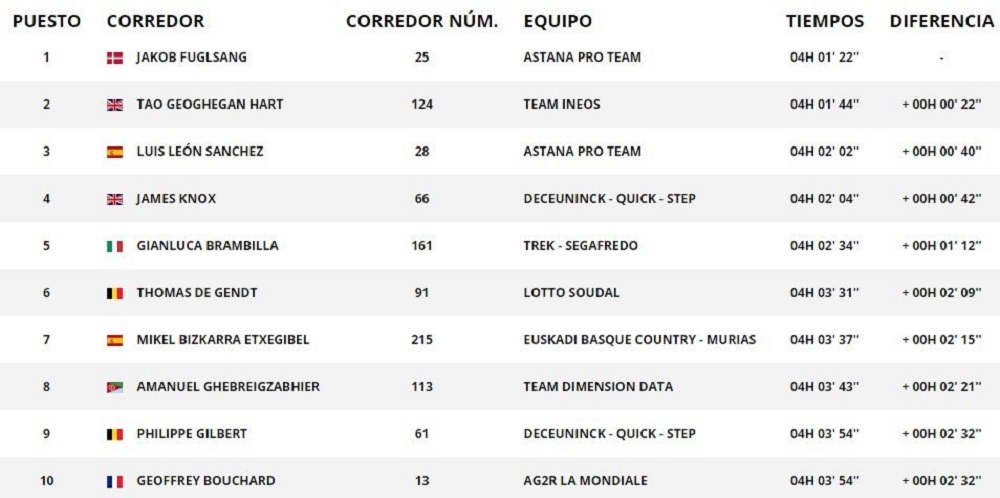Open rider Philippe Gilbert's name
The height and width of the screenshot is (498, 1000).
191,434
